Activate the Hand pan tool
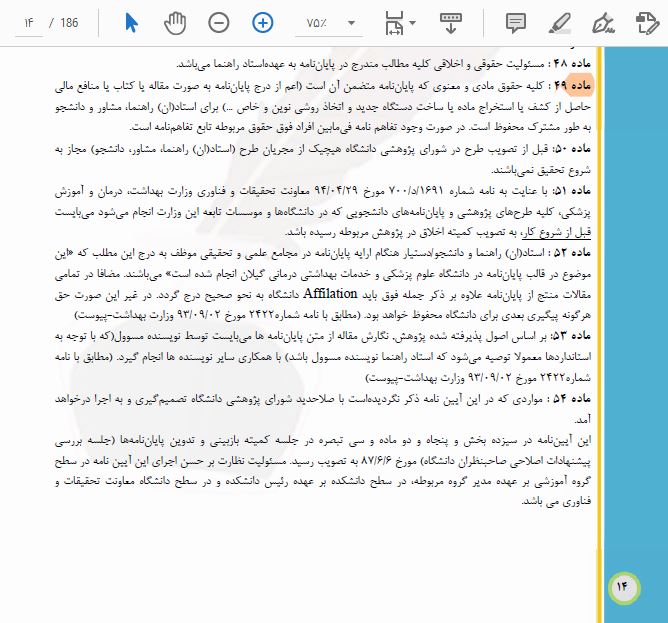 [x=176, y=22]
